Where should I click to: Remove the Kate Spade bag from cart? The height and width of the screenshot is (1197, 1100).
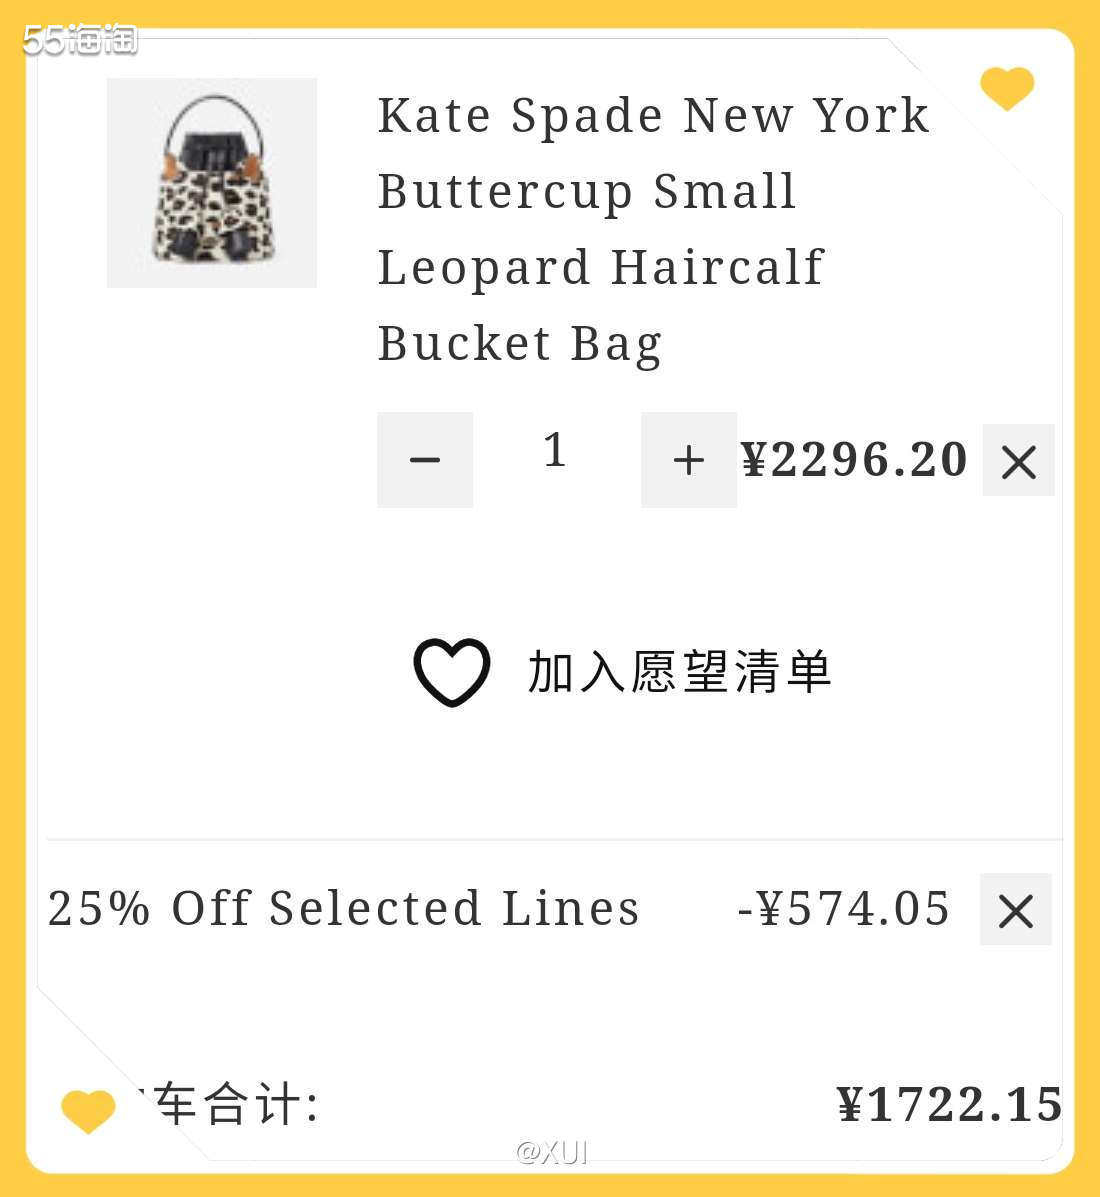pyautogui.click(x=1018, y=461)
